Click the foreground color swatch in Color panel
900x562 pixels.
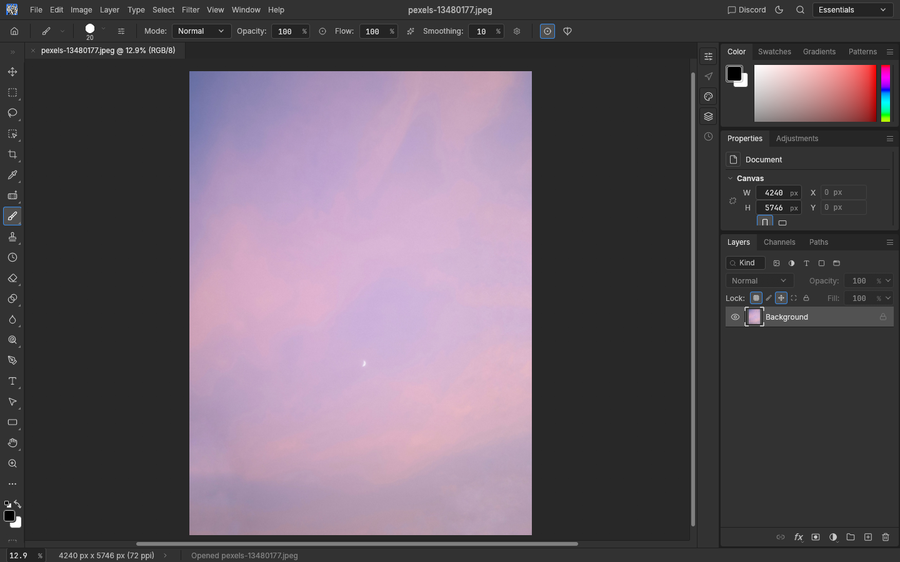pos(734,73)
